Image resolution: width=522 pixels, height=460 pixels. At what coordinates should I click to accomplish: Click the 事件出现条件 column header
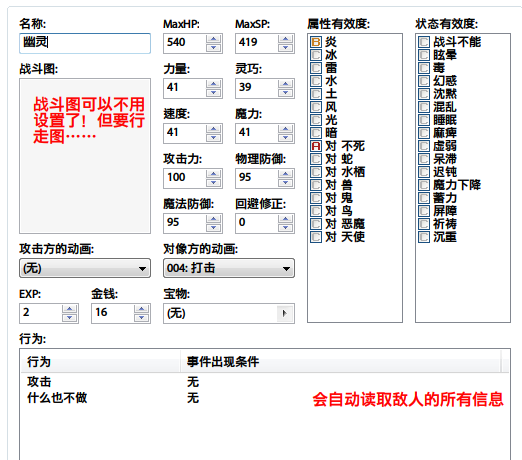point(341,362)
